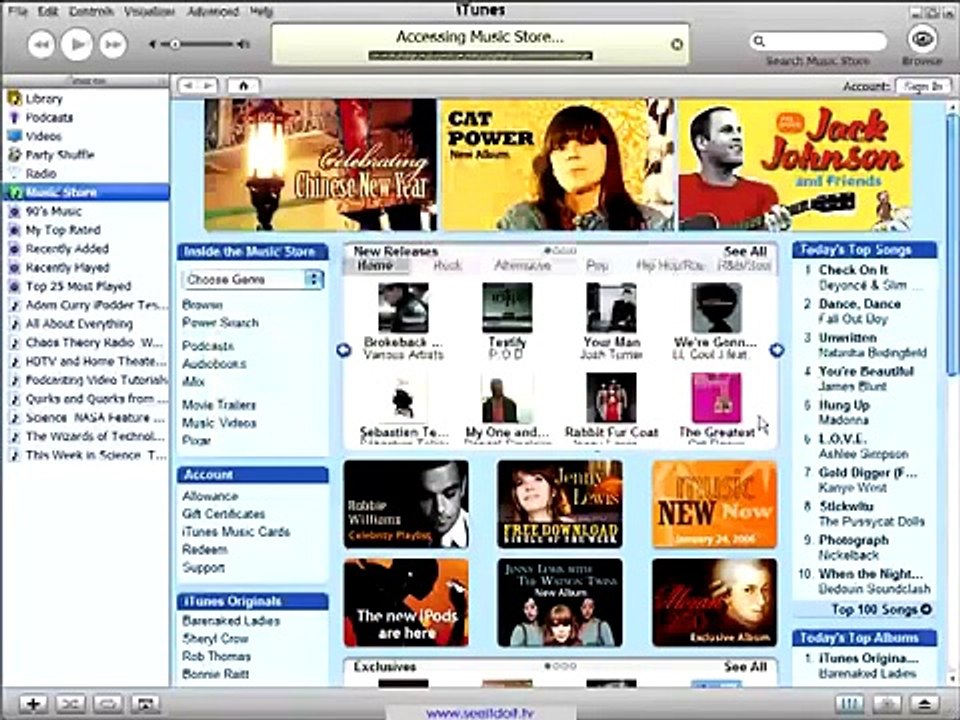Viewport: 960px width, 720px height.
Task: Go back with the store back arrow
Action: pos(189,86)
